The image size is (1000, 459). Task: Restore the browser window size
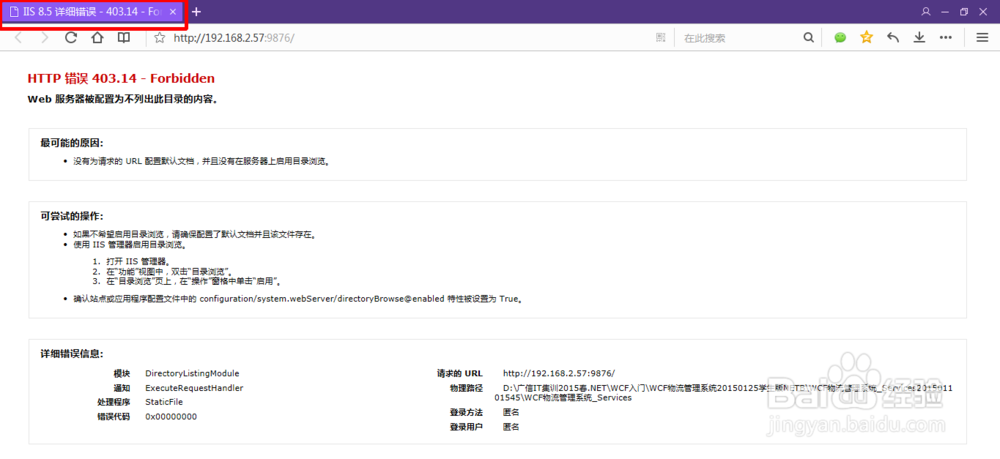[x=964, y=11]
